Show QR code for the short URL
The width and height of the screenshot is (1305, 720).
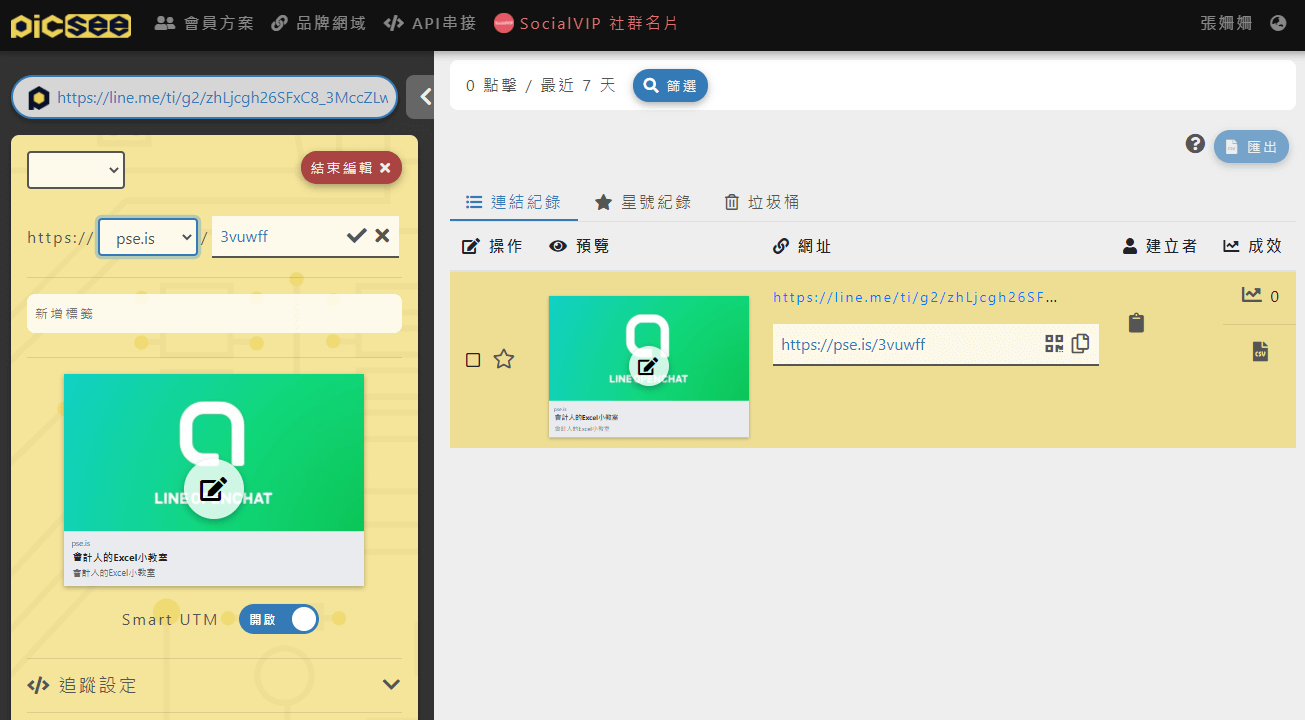[1054, 344]
